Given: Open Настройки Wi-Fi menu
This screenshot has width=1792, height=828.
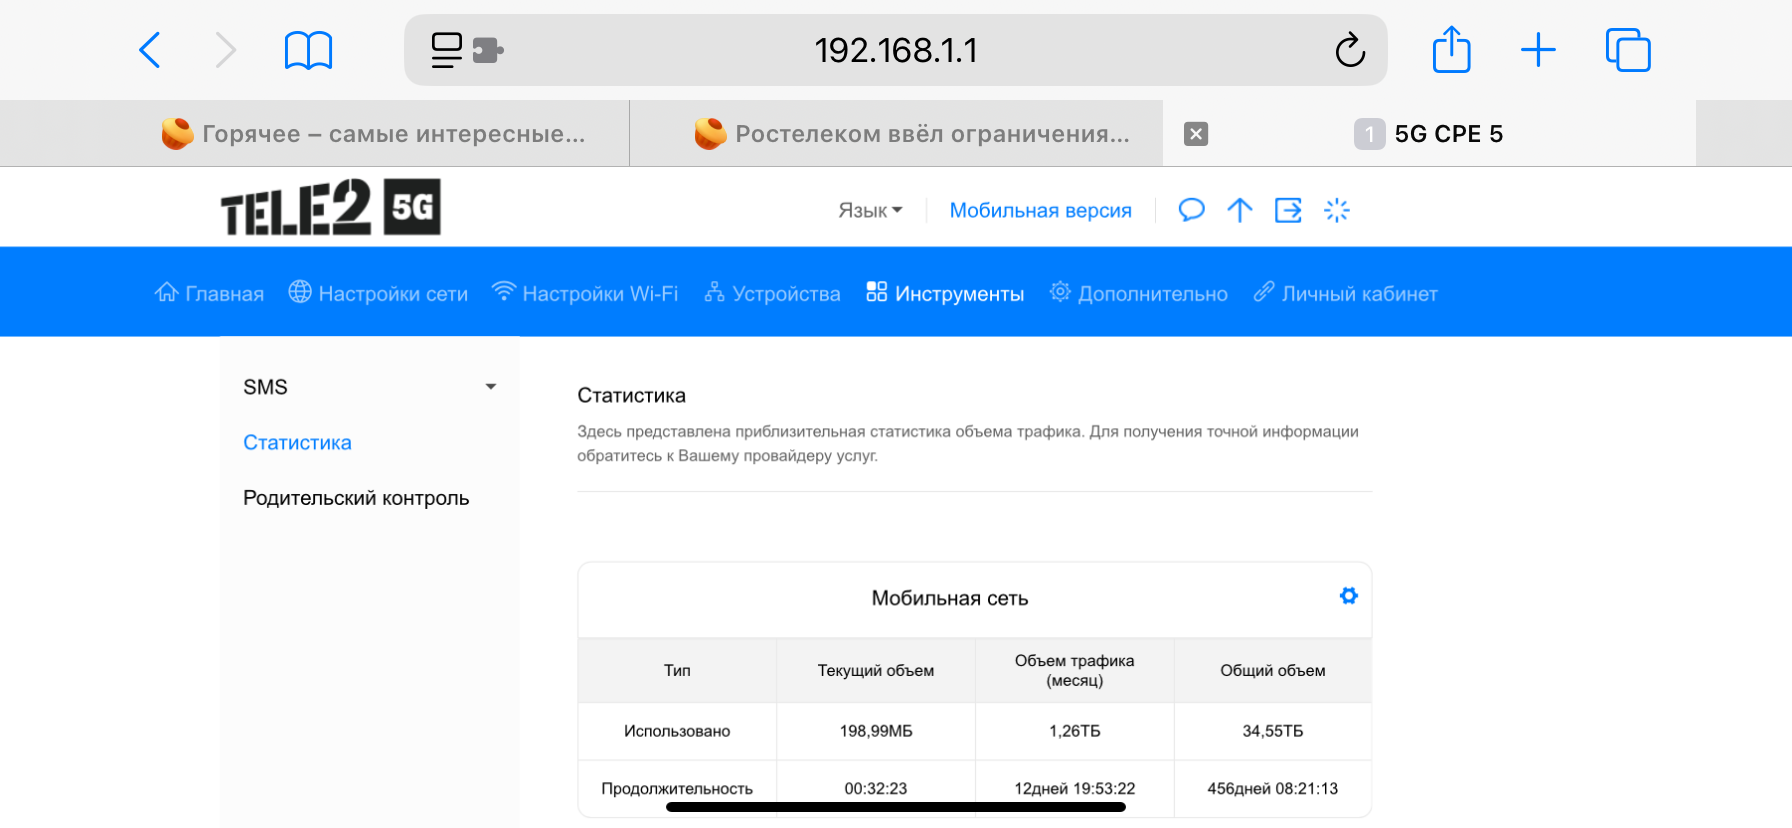Looking at the screenshot, I should [x=585, y=293].
